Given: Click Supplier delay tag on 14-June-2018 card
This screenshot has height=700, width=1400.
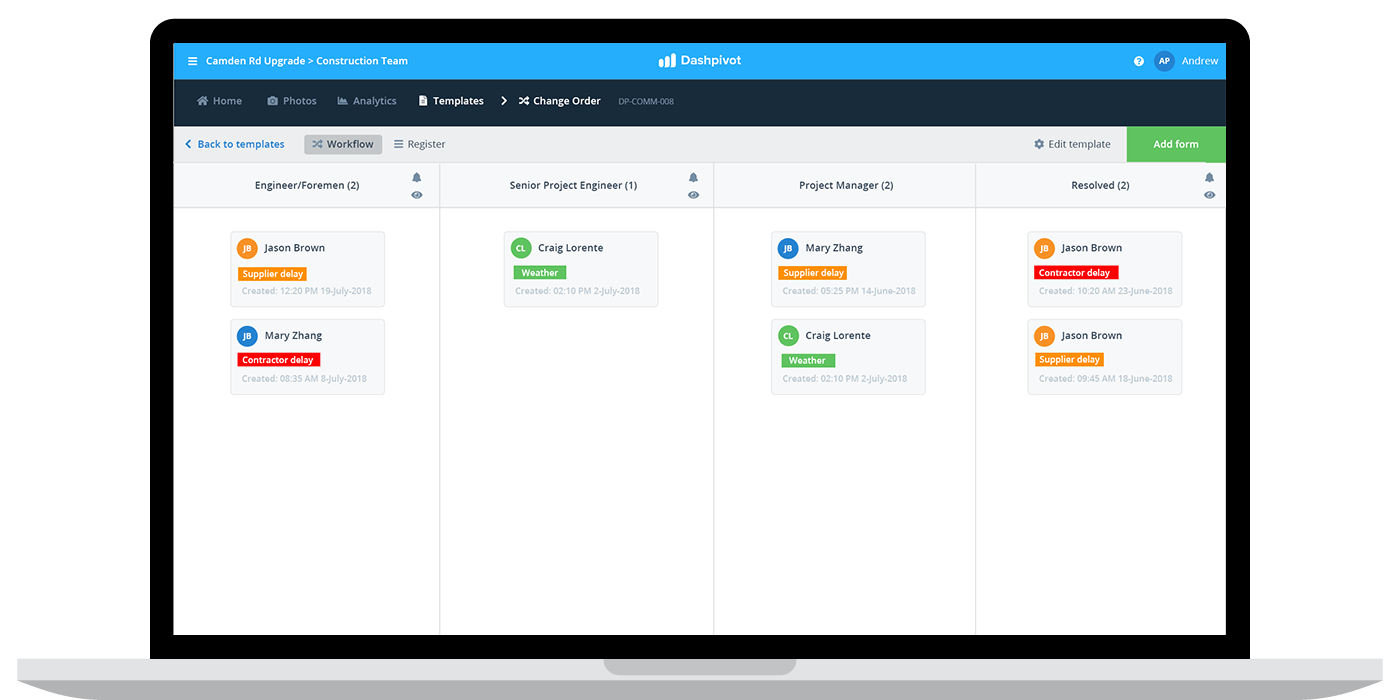Looking at the screenshot, I should click(x=813, y=273).
